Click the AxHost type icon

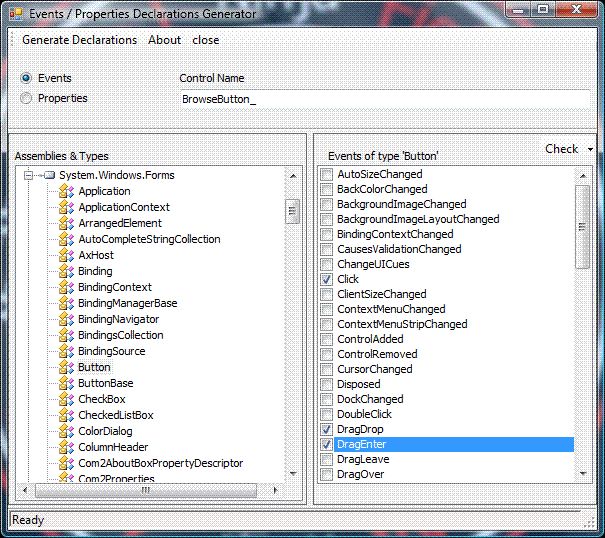tap(66, 255)
